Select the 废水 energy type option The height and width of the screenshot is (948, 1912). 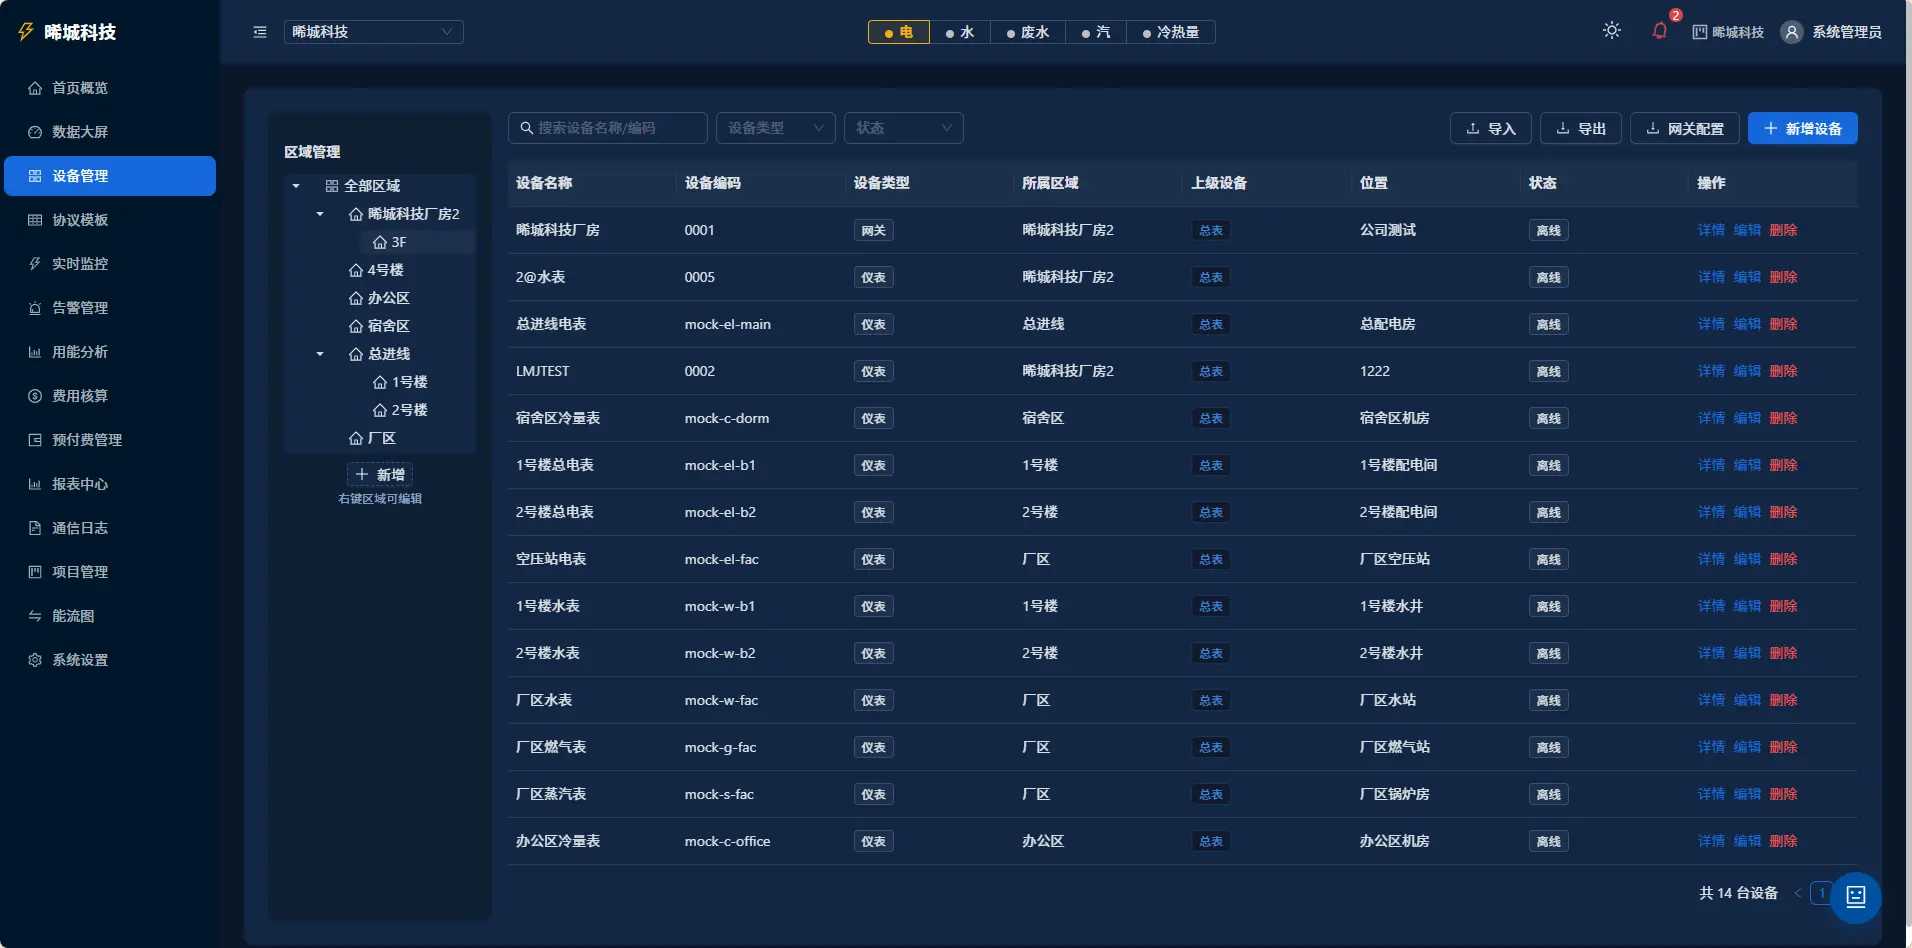coord(1028,32)
